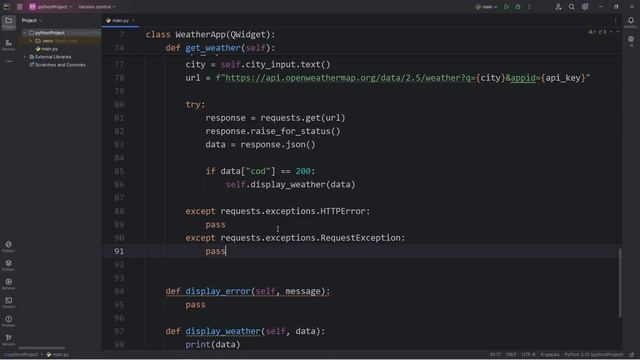Change CRLF line separator

pyautogui.click(x=511, y=355)
